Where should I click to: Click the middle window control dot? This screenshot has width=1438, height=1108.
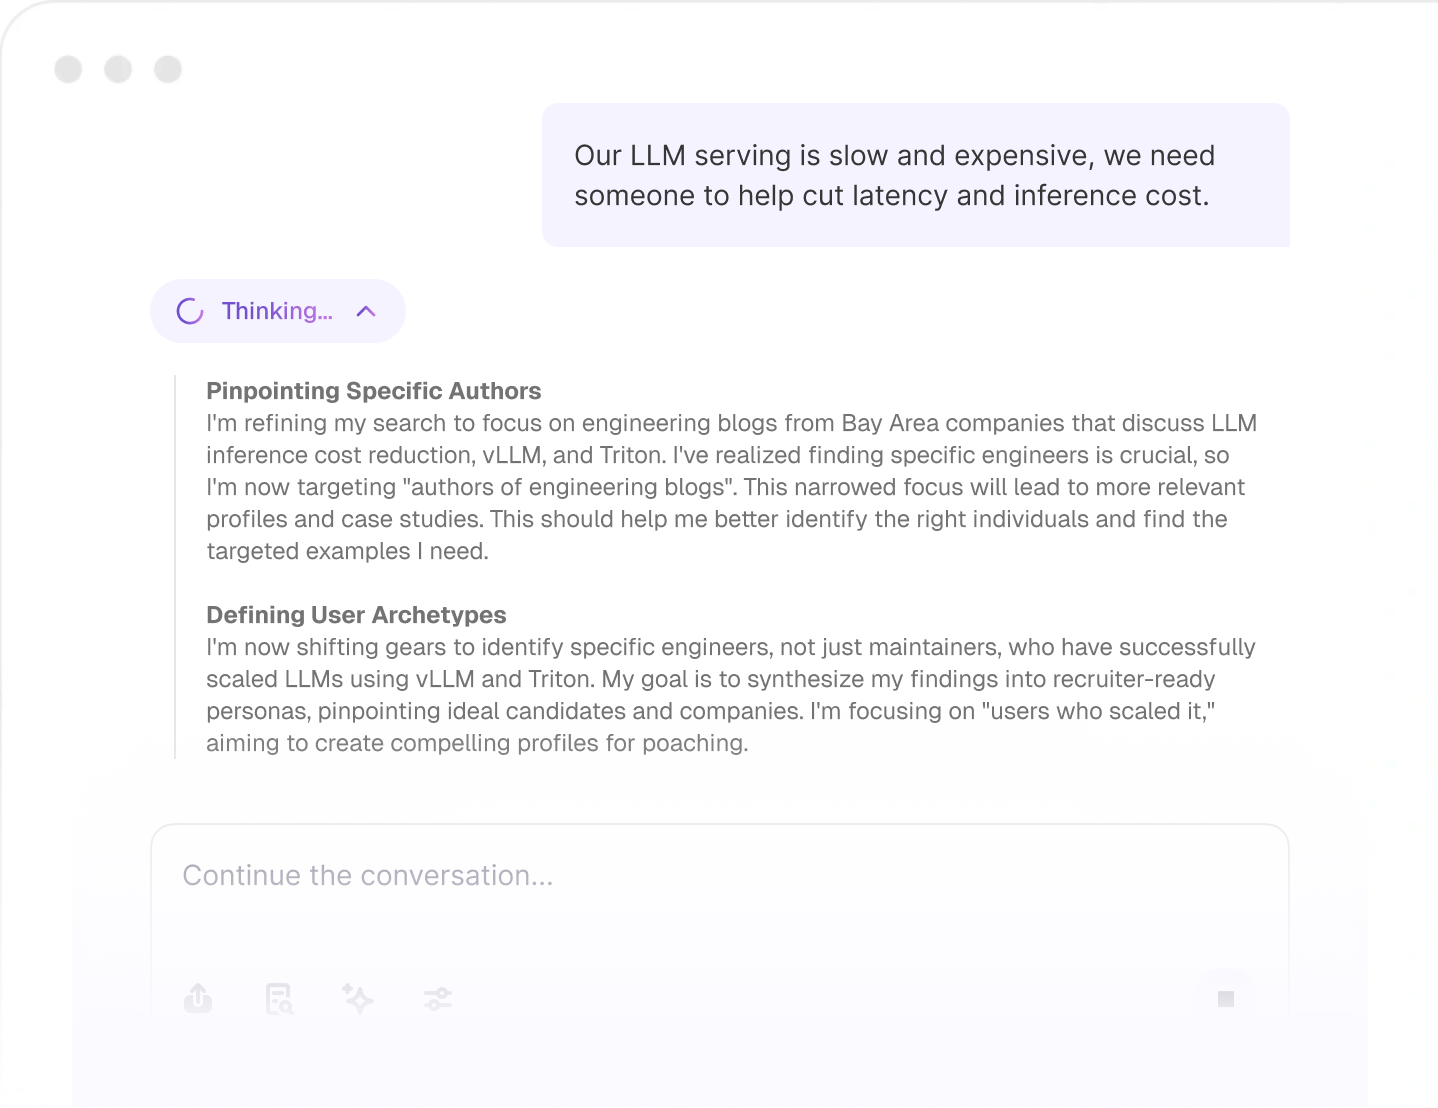(x=118, y=69)
